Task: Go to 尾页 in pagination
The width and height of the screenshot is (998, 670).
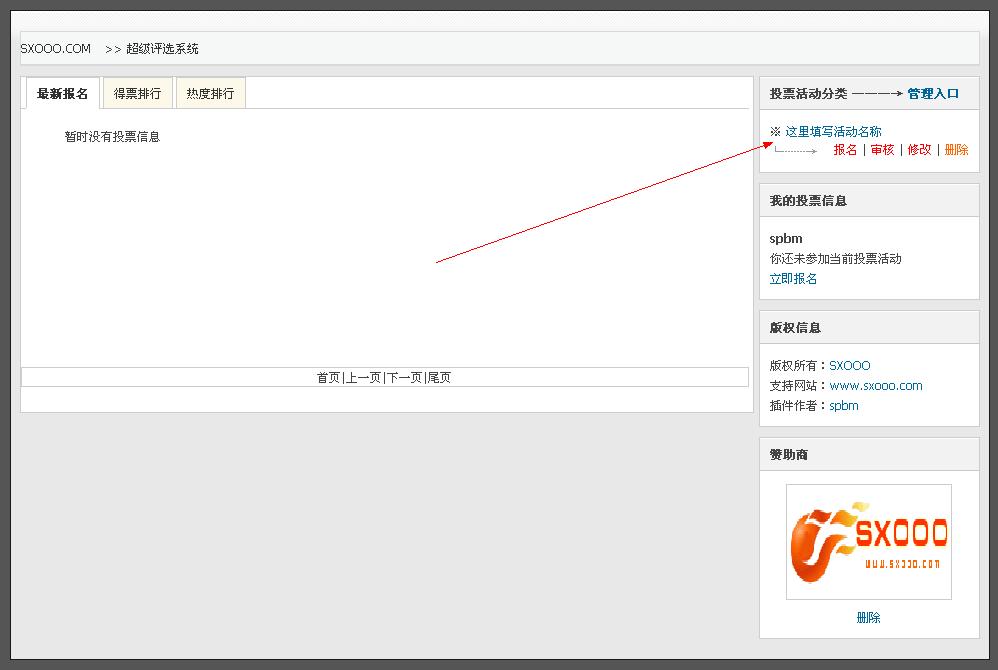Action: tap(439, 377)
